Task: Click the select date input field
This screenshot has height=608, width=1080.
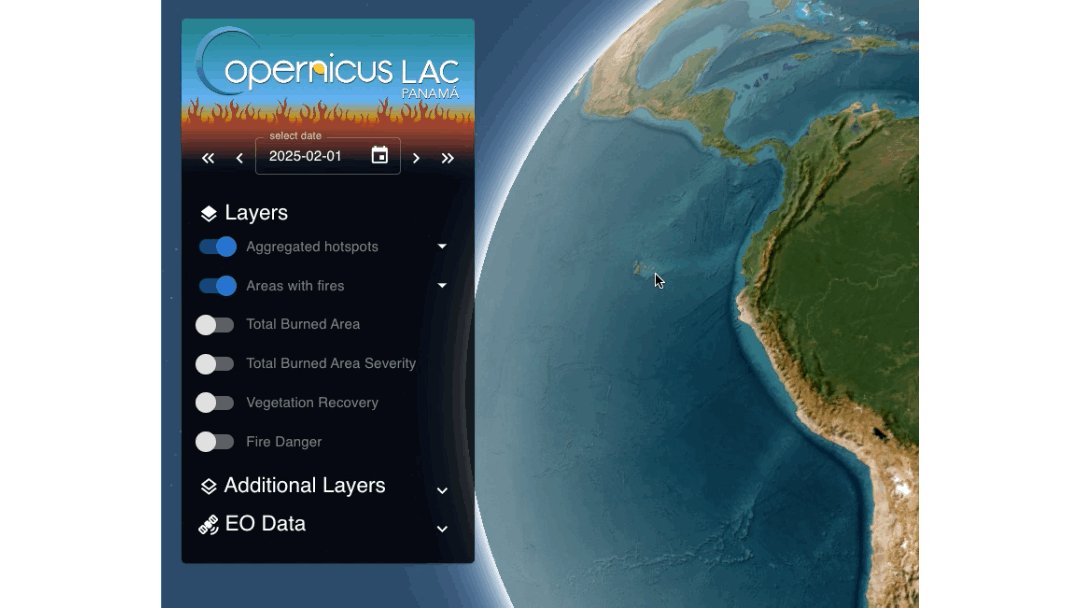Action: click(x=310, y=156)
